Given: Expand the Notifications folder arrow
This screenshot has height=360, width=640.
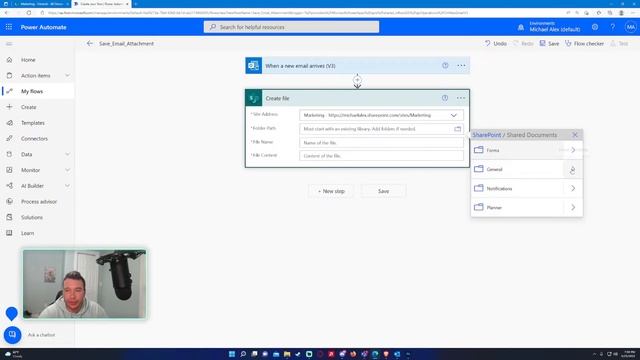Looking at the screenshot, I should coord(573,189).
